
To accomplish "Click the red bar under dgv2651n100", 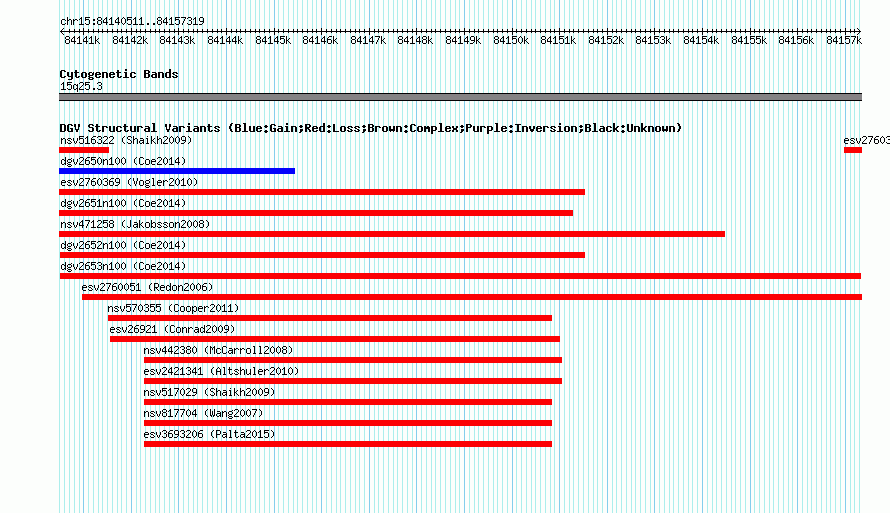I will coord(316,213).
